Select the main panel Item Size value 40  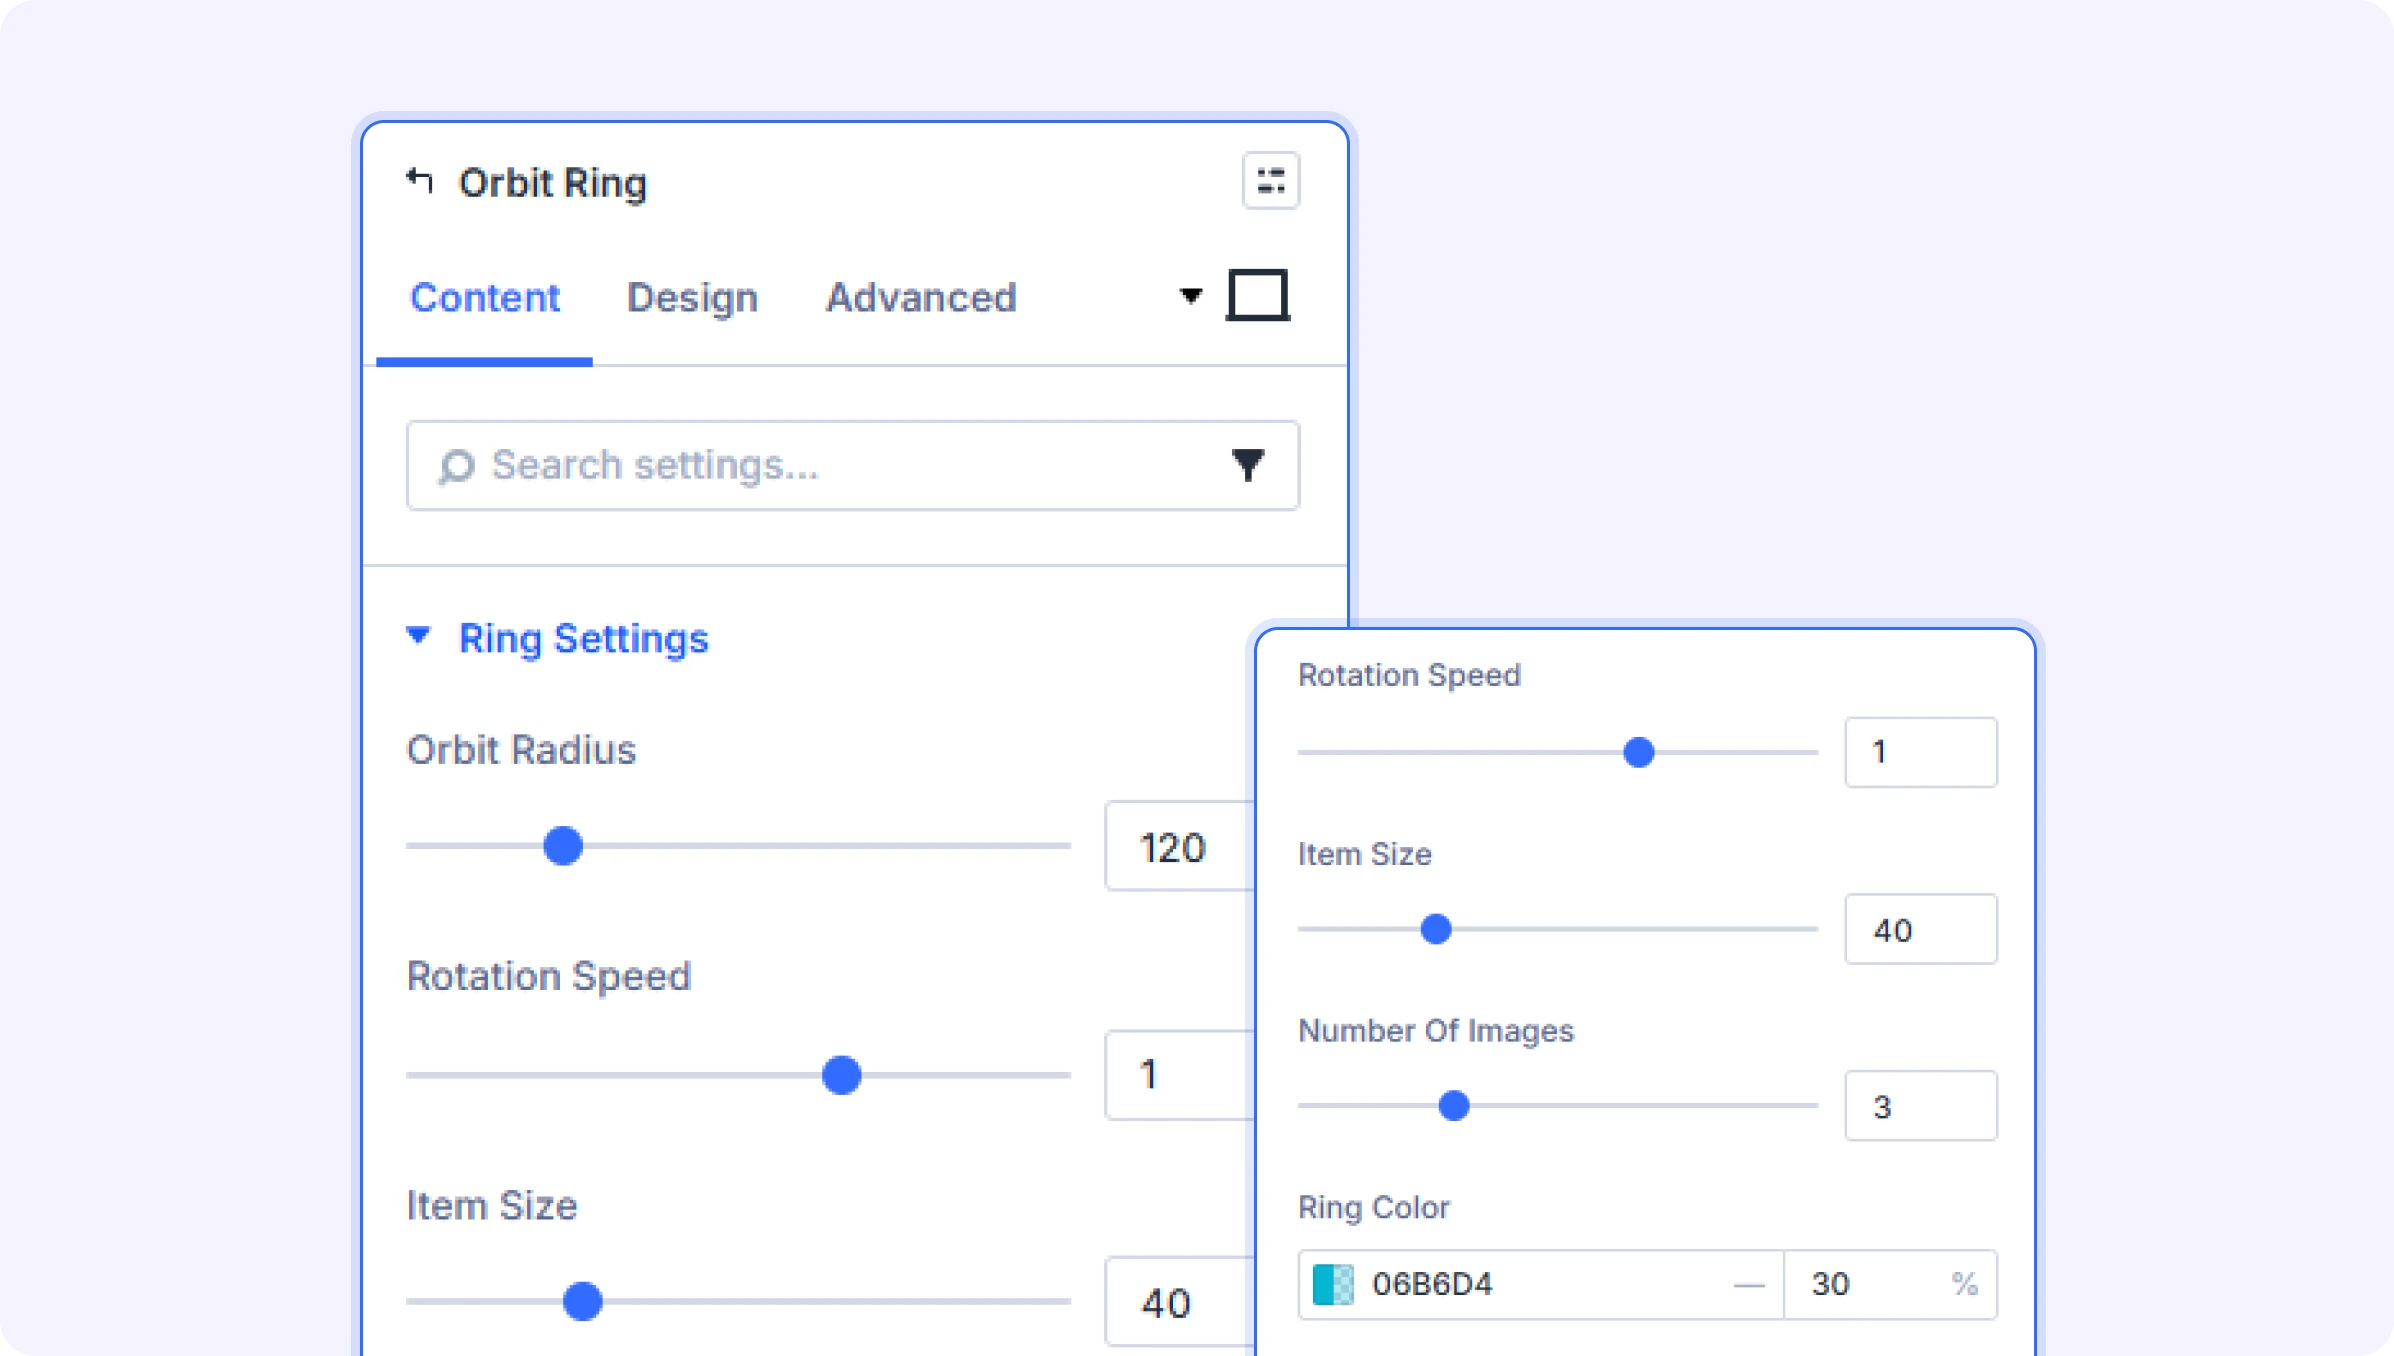point(1180,1302)
